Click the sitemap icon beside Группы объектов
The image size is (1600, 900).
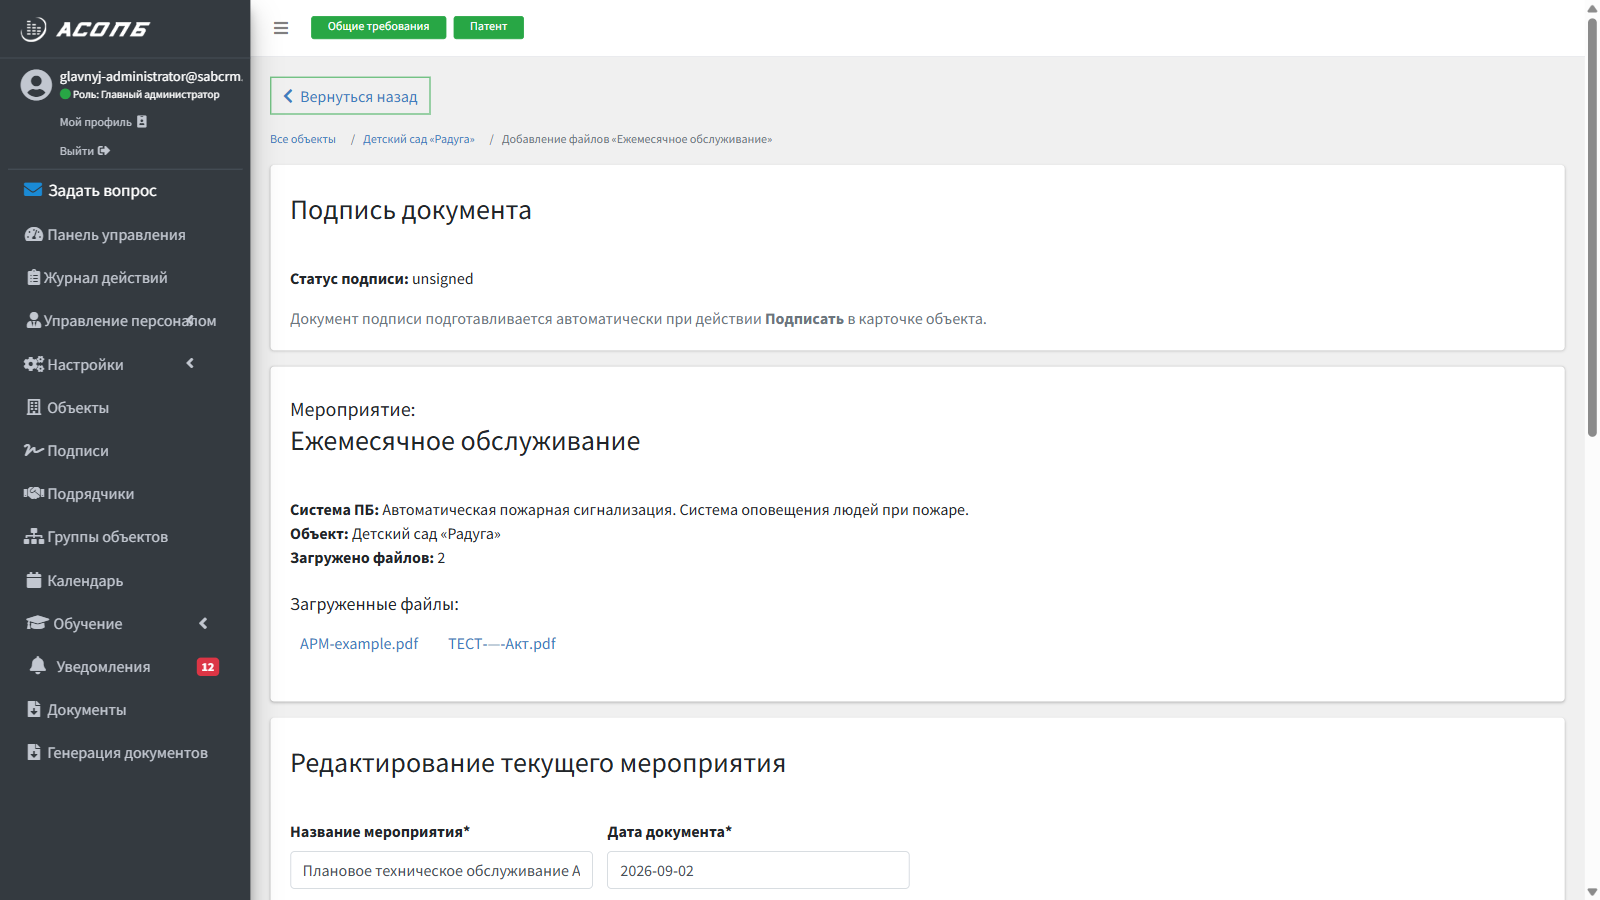pyautogui.click(x=34, y=536)
